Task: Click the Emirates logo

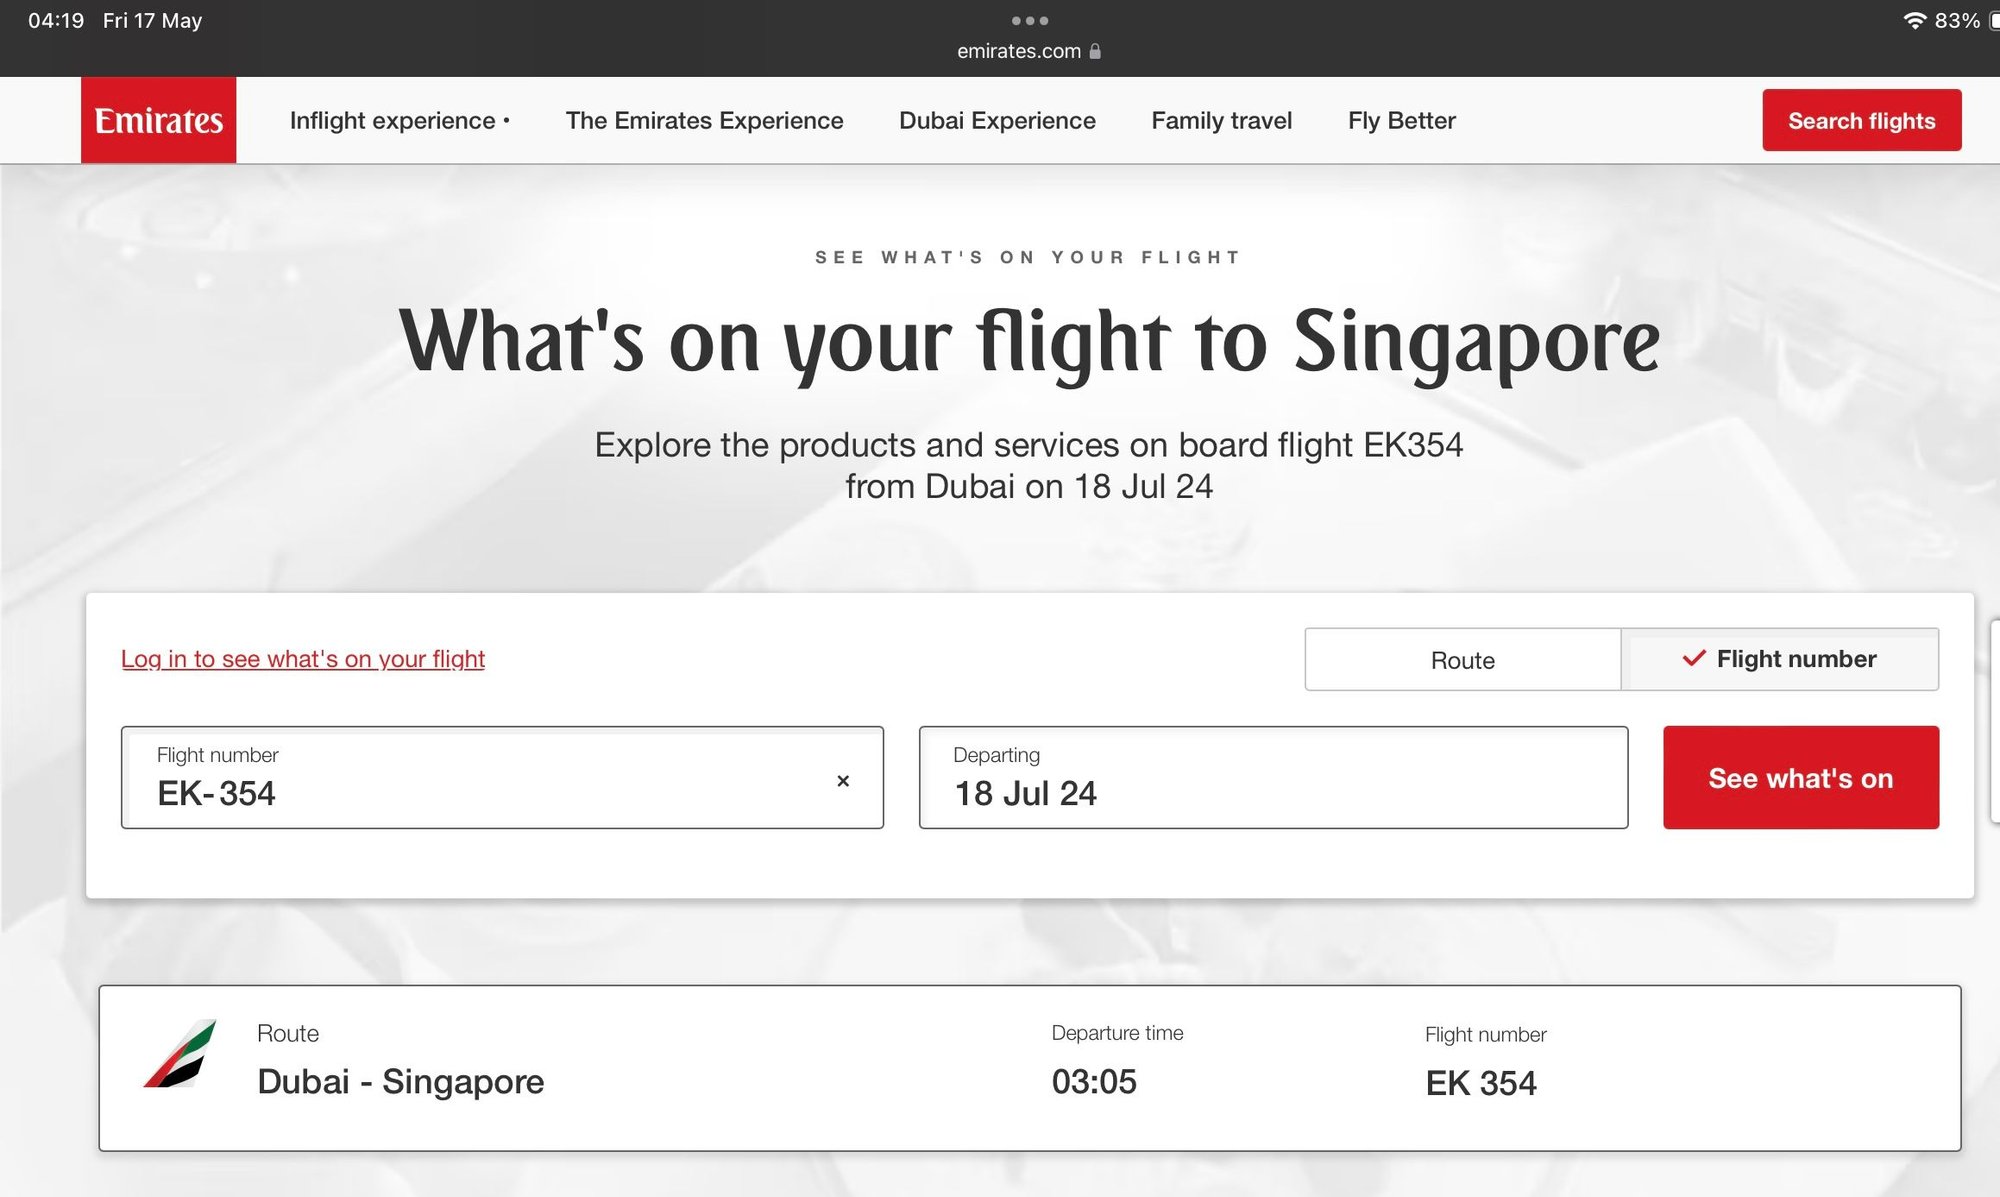Action: tap(158, 120)
